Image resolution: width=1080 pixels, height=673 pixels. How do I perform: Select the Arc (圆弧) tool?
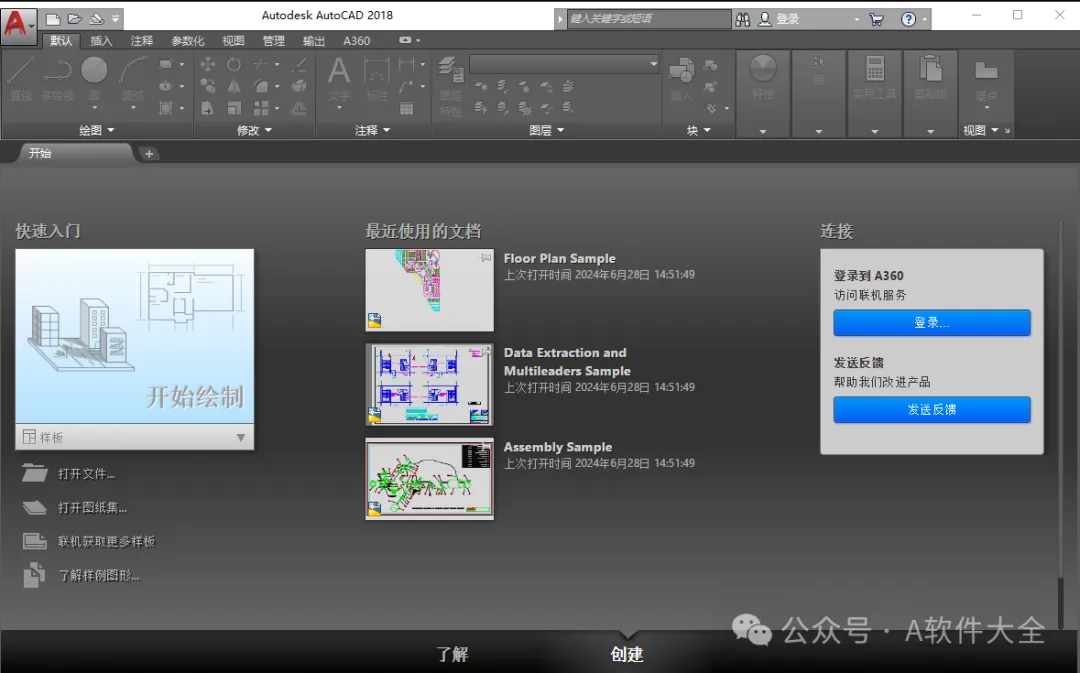point(133,78)
